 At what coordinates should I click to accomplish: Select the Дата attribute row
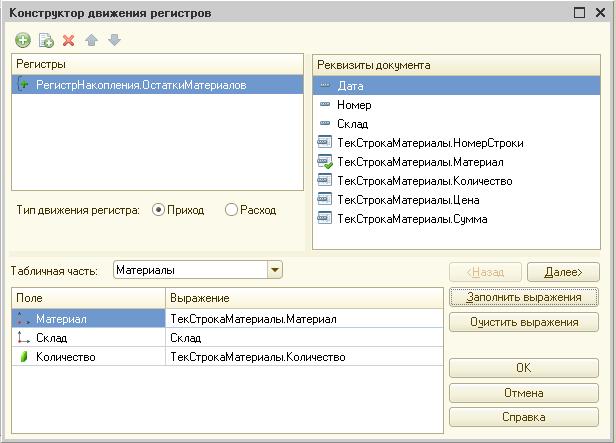tap(456, 86)
